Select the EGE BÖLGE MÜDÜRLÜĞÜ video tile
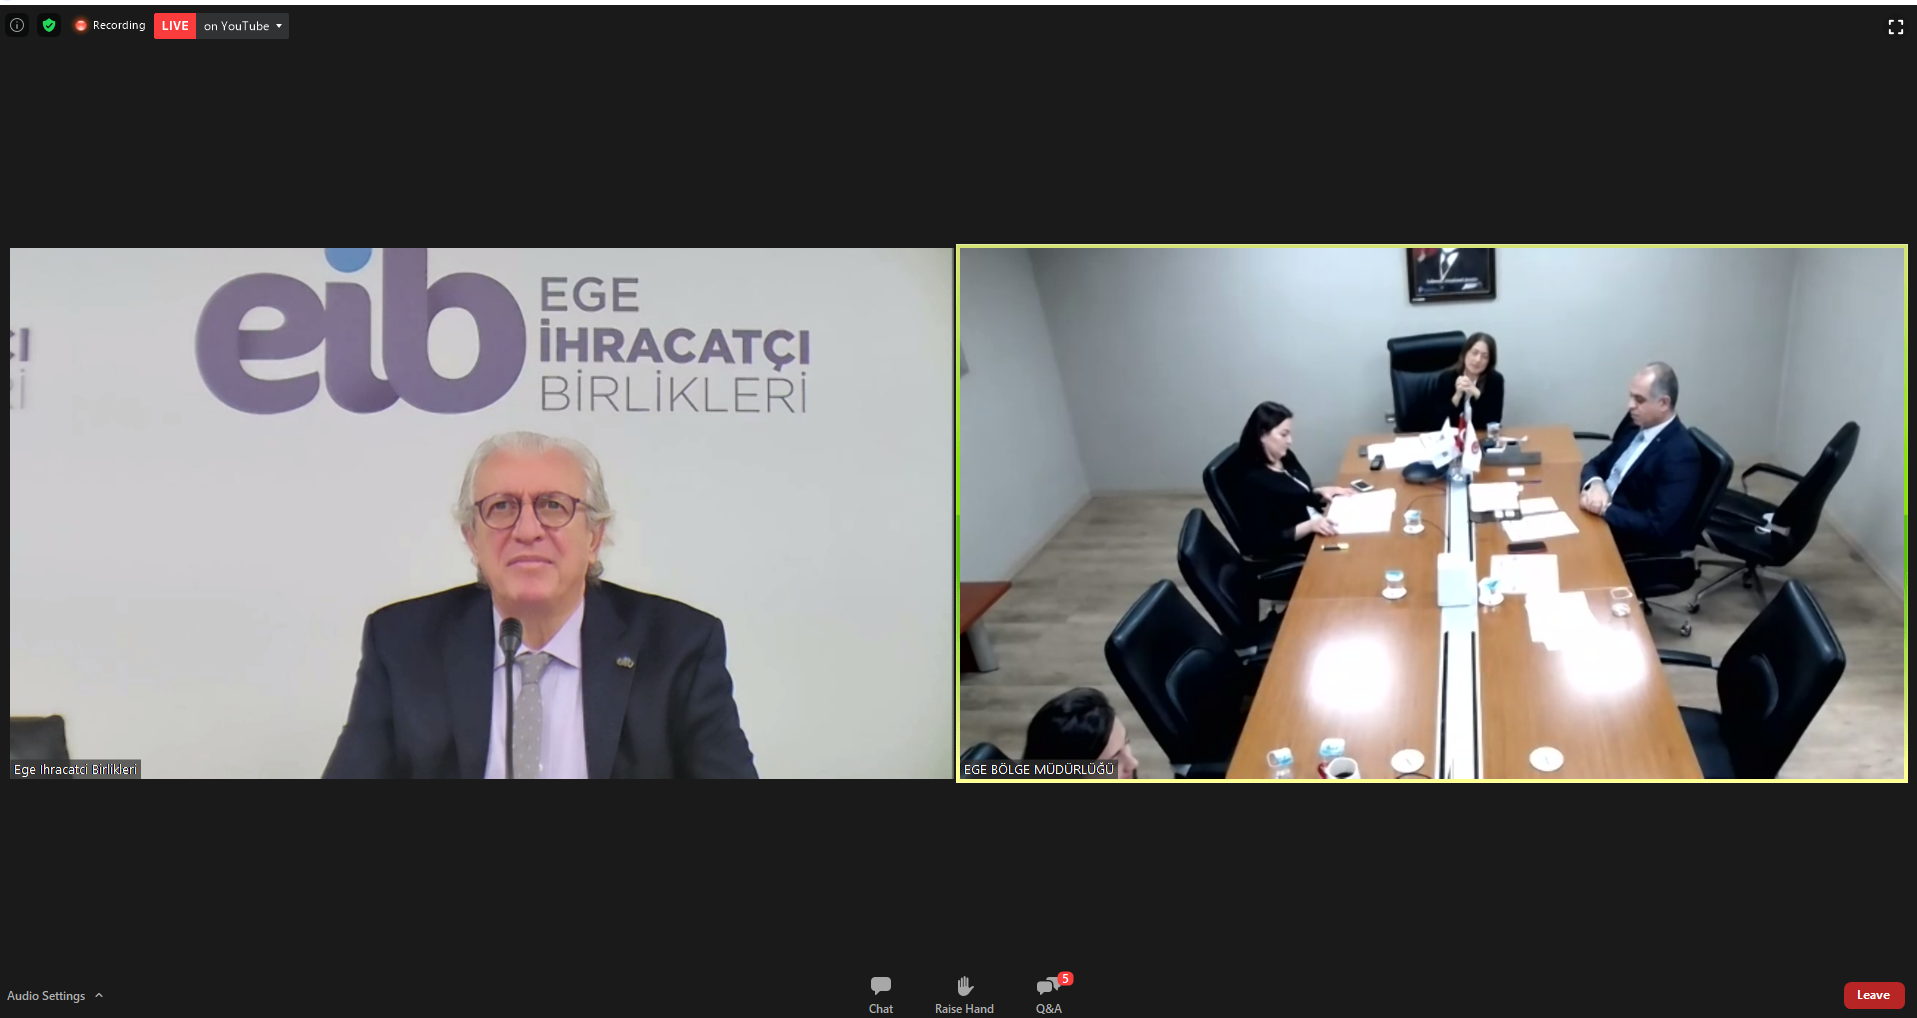The image size is (1917, 1018). [x=1432, y=512]
